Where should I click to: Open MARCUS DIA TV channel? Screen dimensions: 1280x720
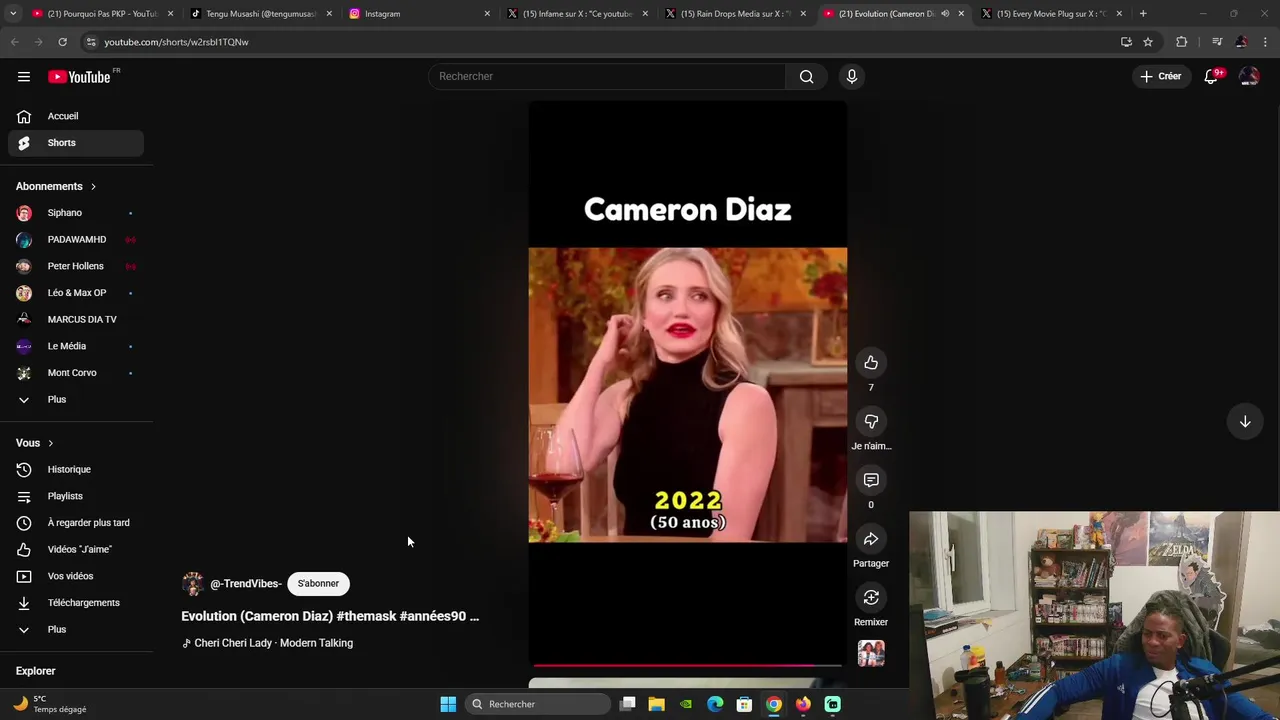(x=76, y=320)
